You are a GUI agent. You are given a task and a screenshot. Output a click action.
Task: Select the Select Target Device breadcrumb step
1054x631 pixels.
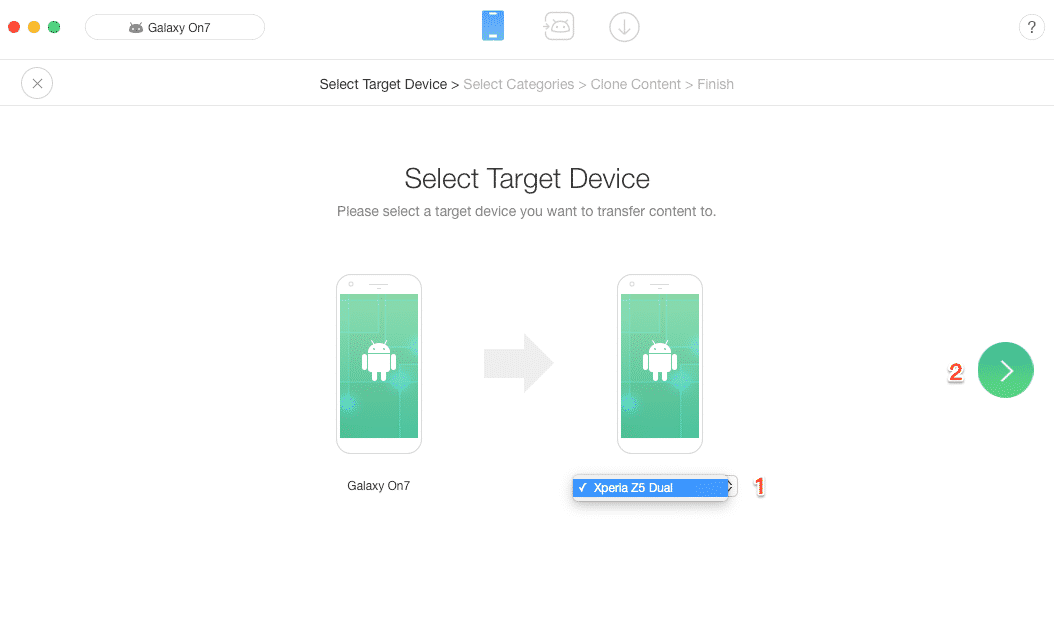(383, 84)
